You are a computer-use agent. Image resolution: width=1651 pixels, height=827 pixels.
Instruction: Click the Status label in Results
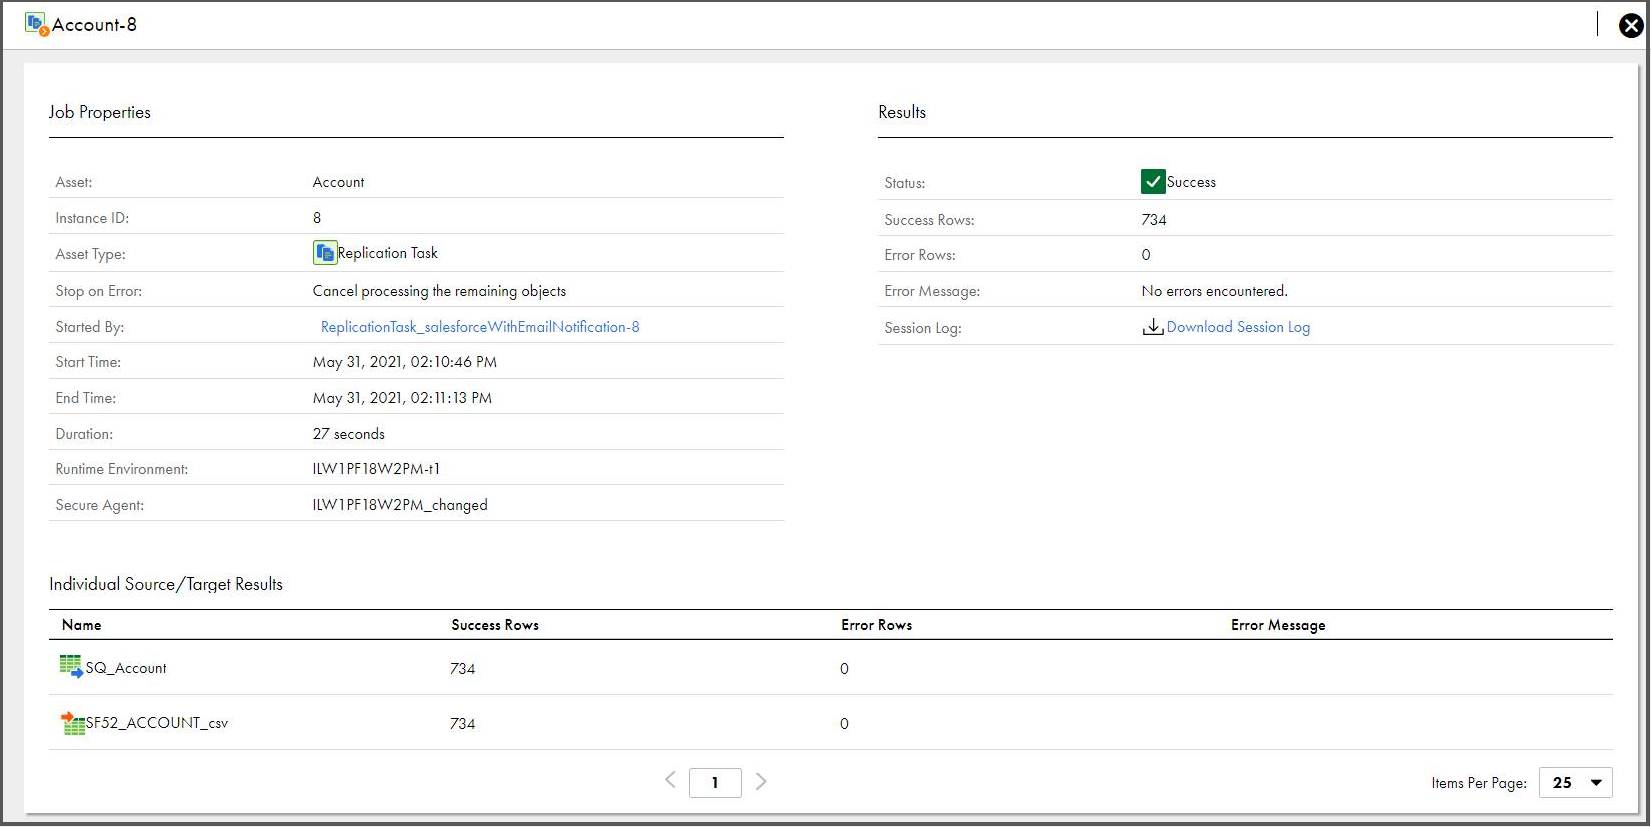(905, 183)
